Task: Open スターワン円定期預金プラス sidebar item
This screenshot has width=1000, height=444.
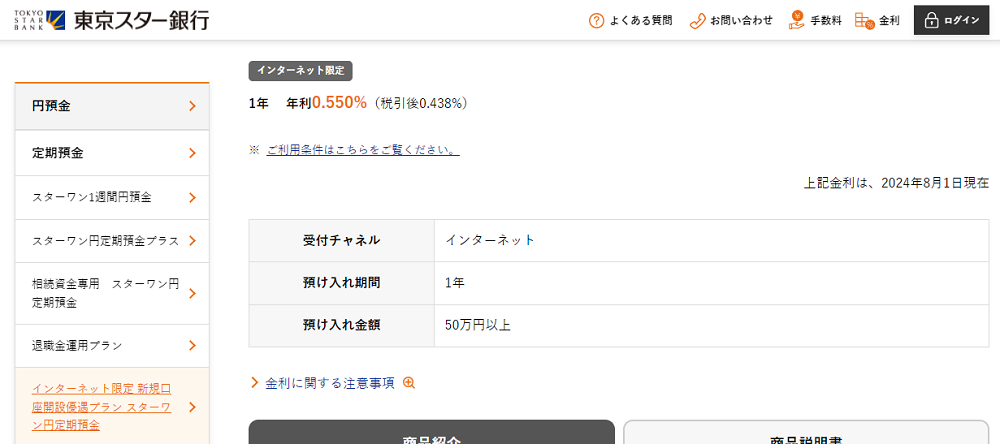Action: (x=112, y=241)
